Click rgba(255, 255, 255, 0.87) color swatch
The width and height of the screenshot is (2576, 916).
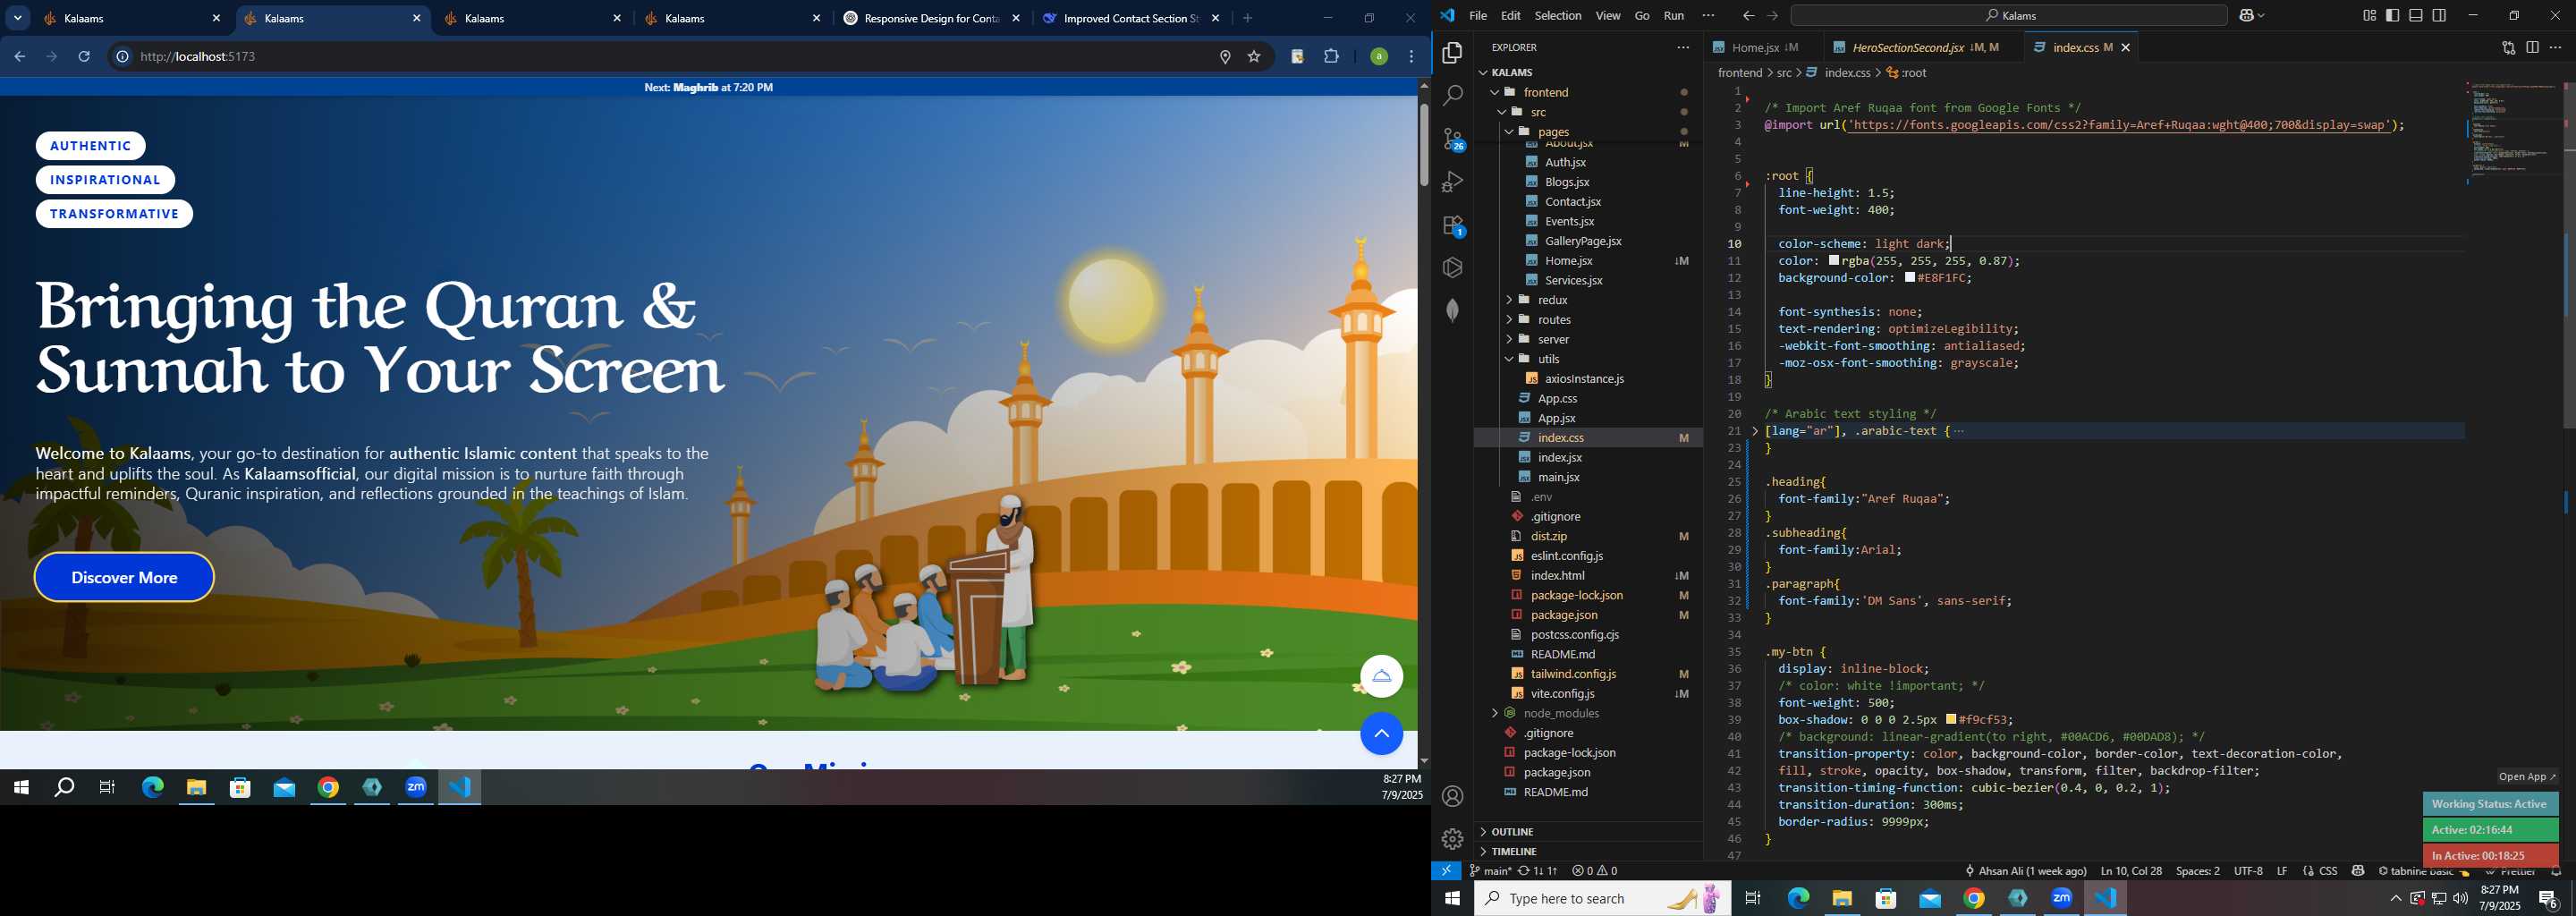[1834, 261]
